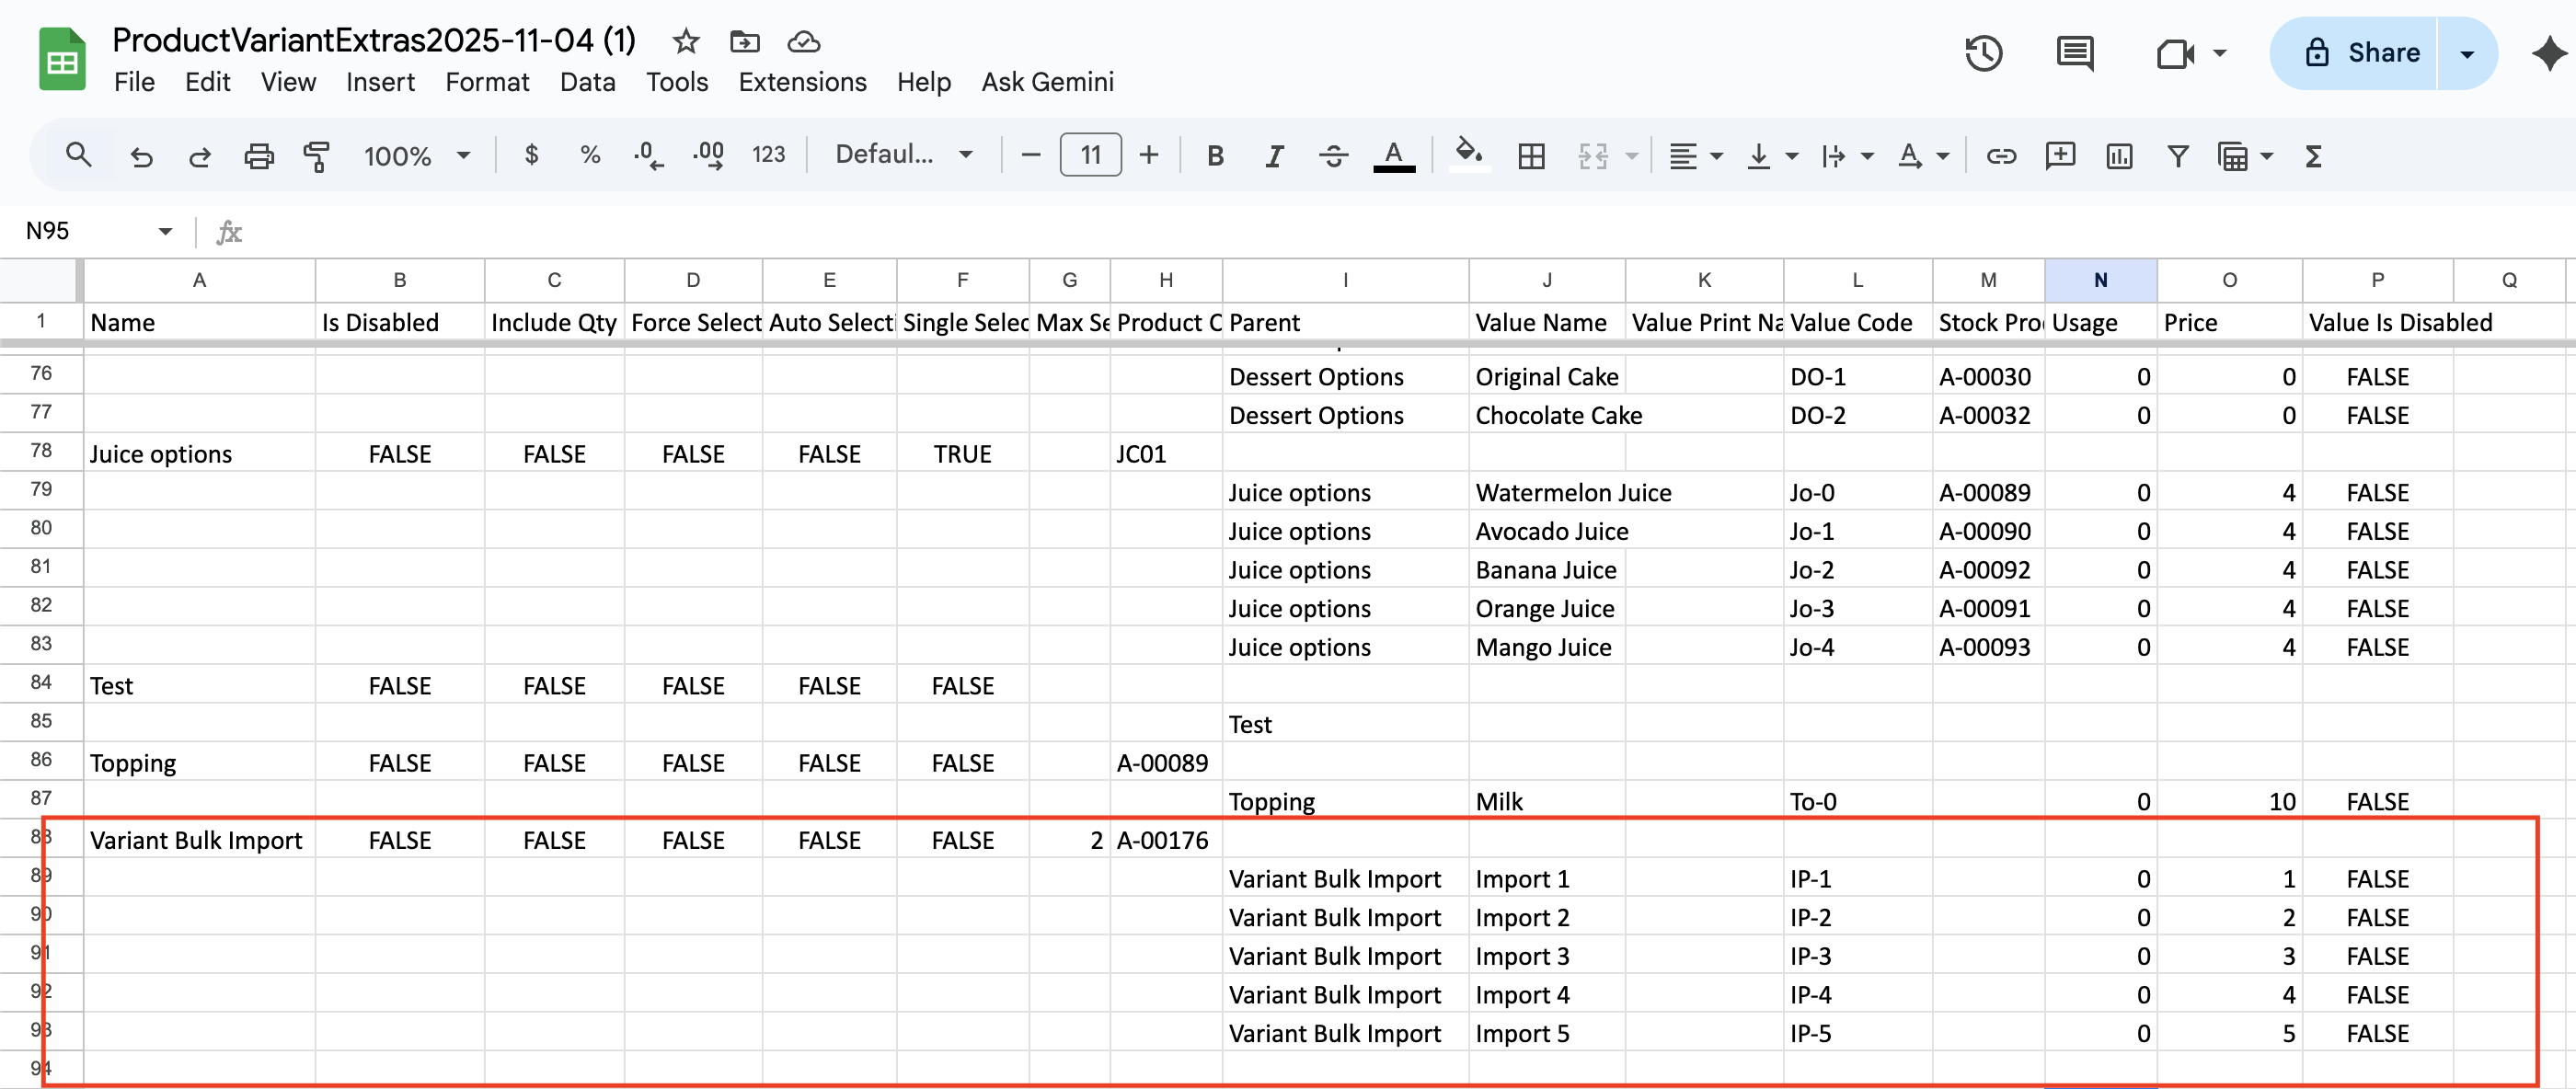Toggle strikethrough formatting
The height and width of the screenshot is (1089, 2576).
coord(1333,155)
